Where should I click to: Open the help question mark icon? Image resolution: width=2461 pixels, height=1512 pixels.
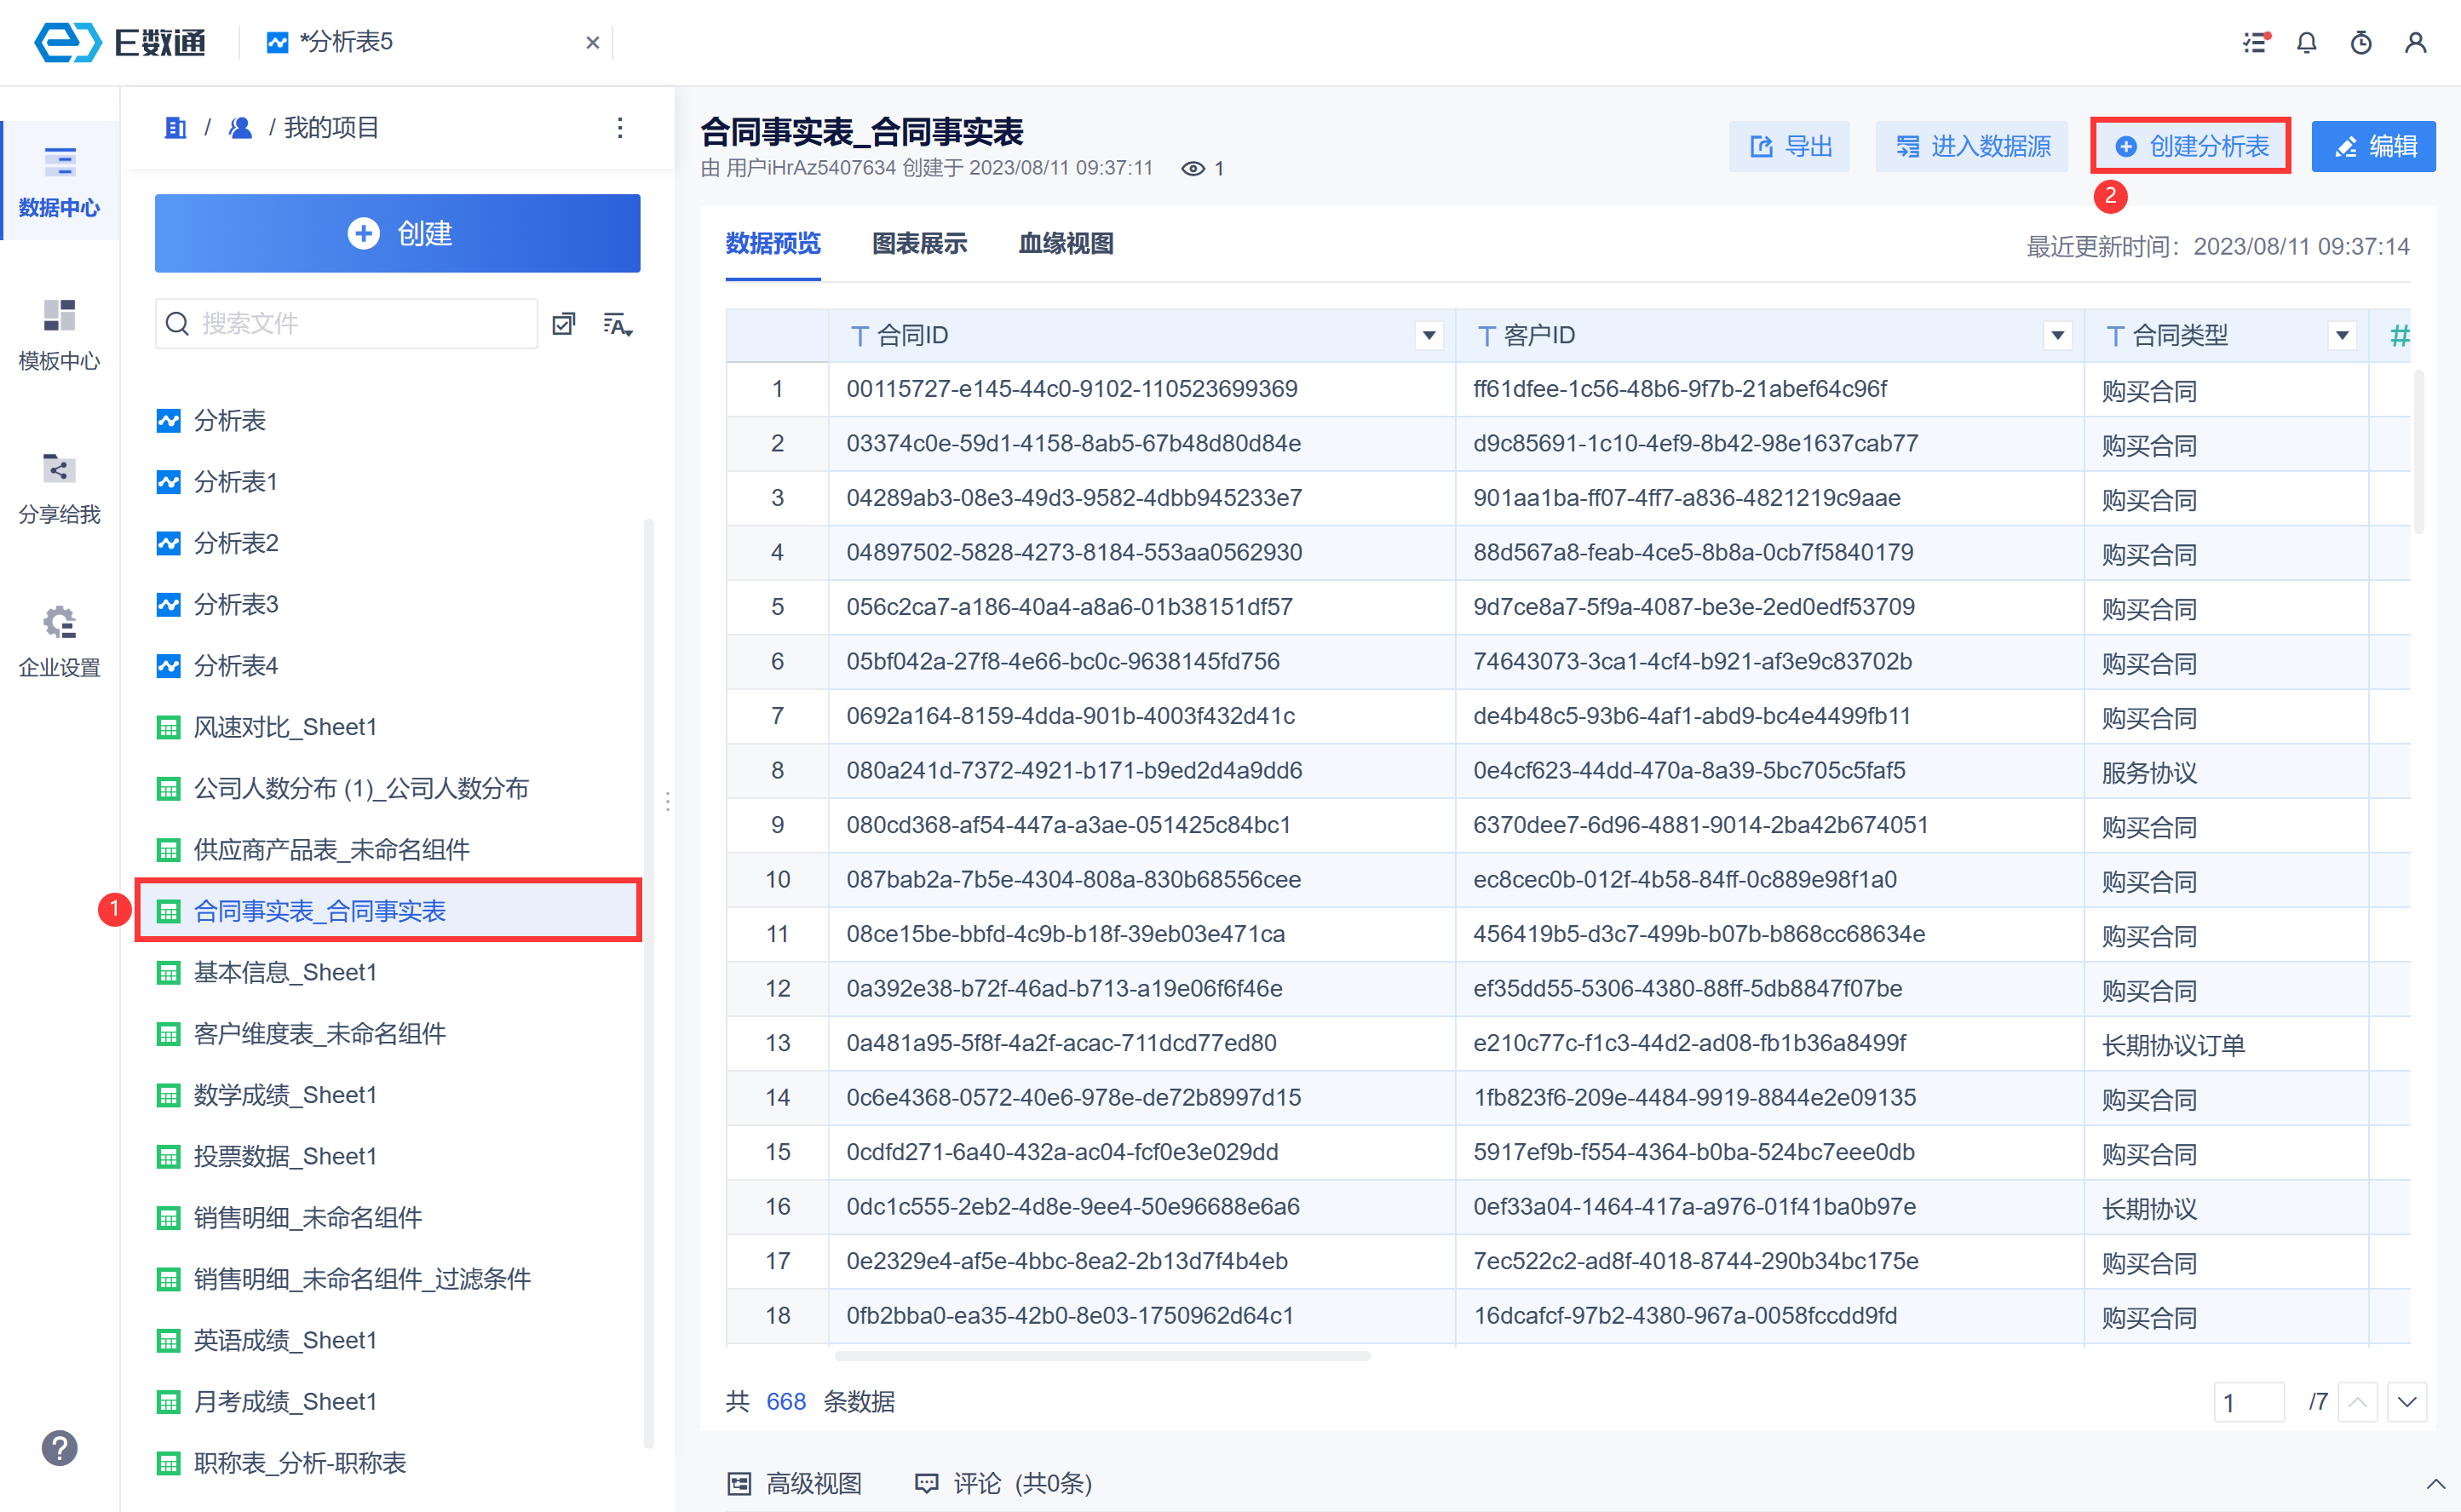(59, 1447)
